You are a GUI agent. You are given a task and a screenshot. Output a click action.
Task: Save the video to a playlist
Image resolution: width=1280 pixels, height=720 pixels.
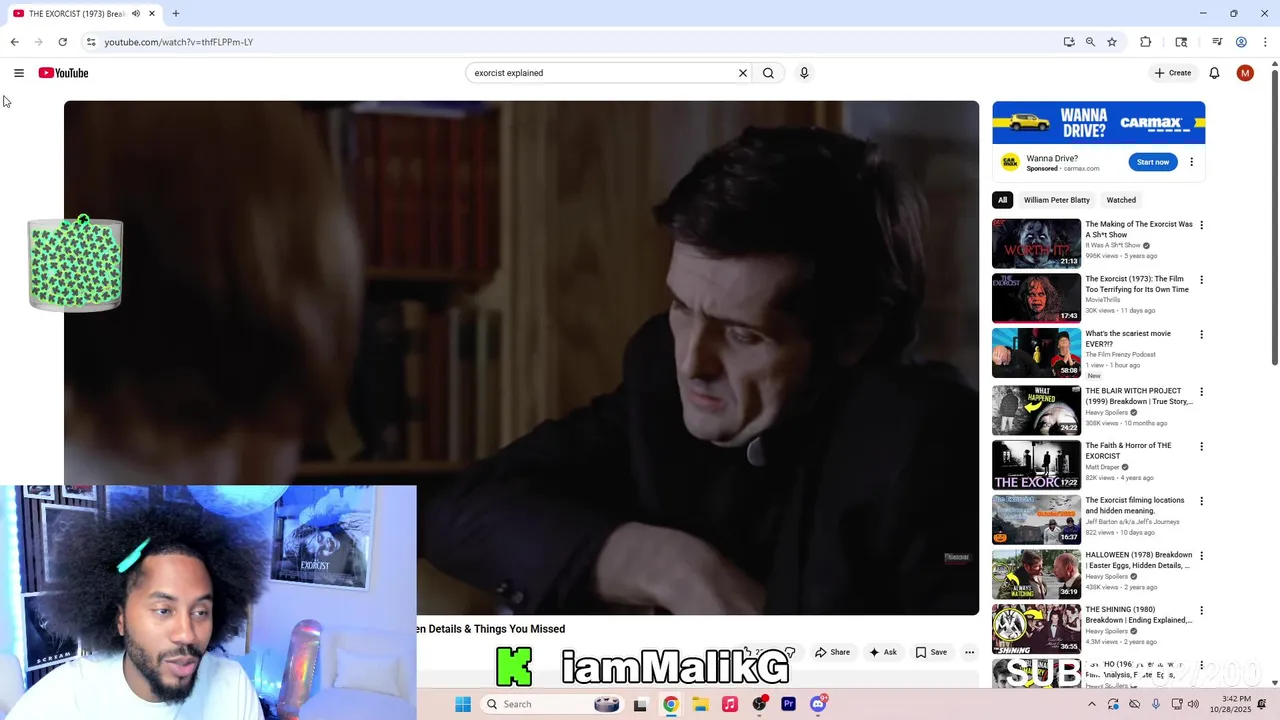(931, 652)
